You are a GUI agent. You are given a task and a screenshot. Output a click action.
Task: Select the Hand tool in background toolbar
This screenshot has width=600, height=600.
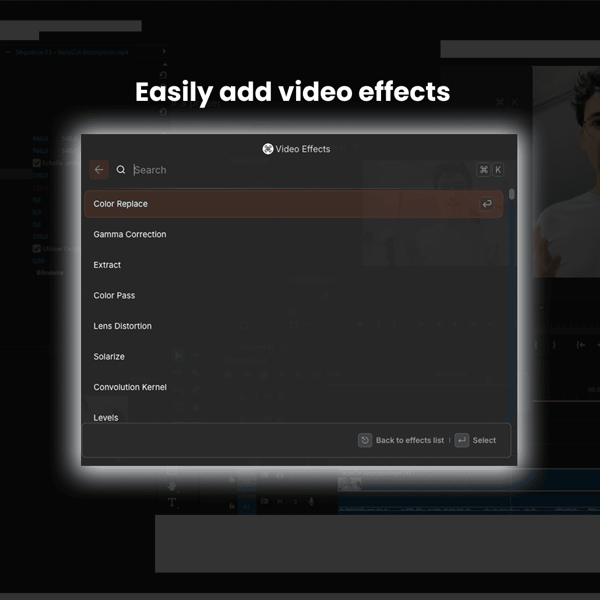[x=172, y=486]
